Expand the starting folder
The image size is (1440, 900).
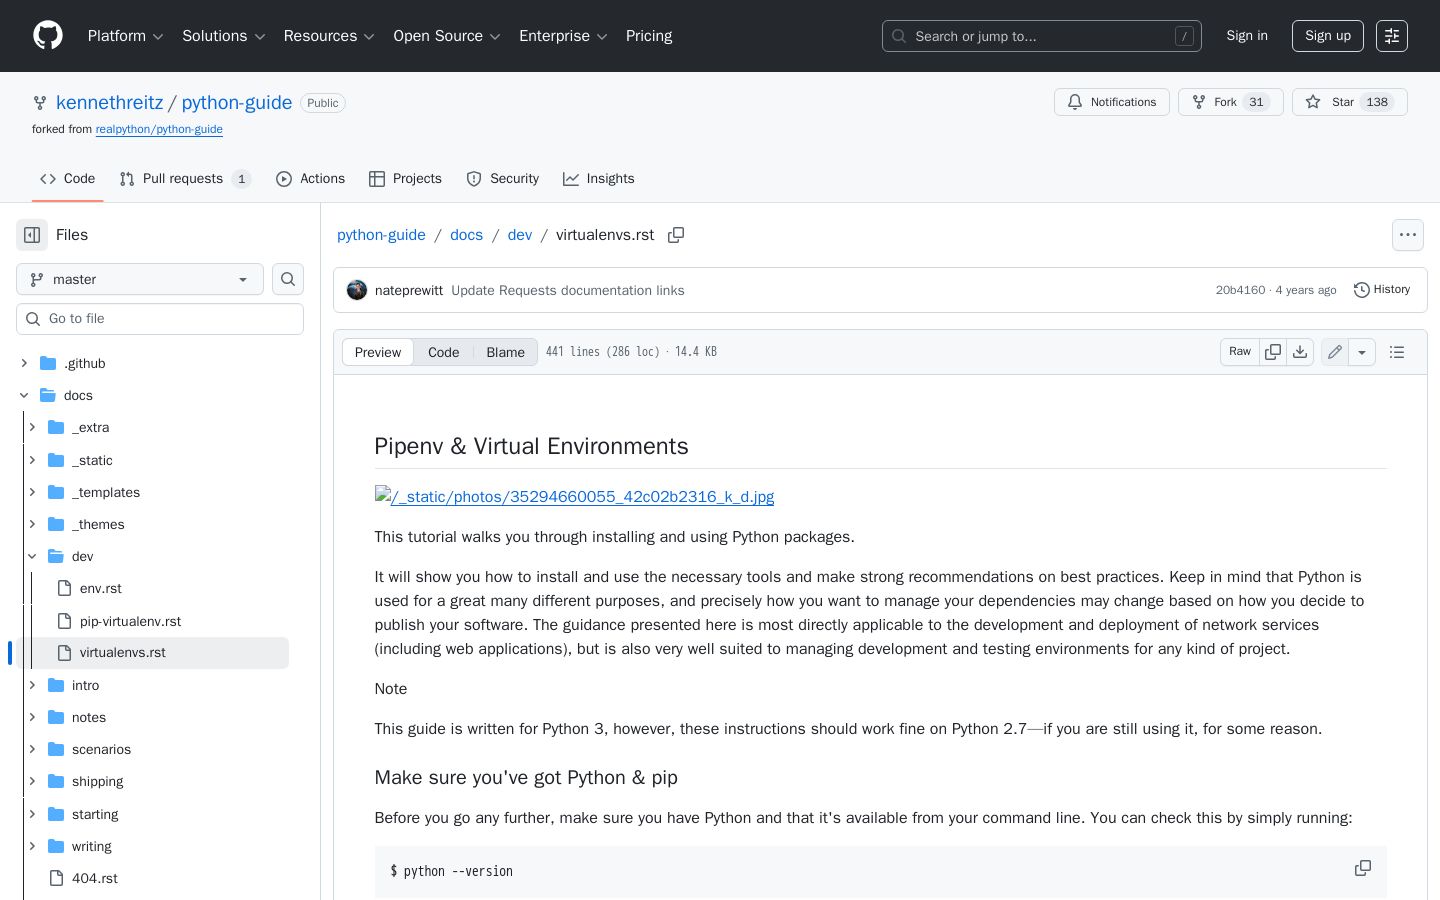pyautogui.click(x=32, y=814)
